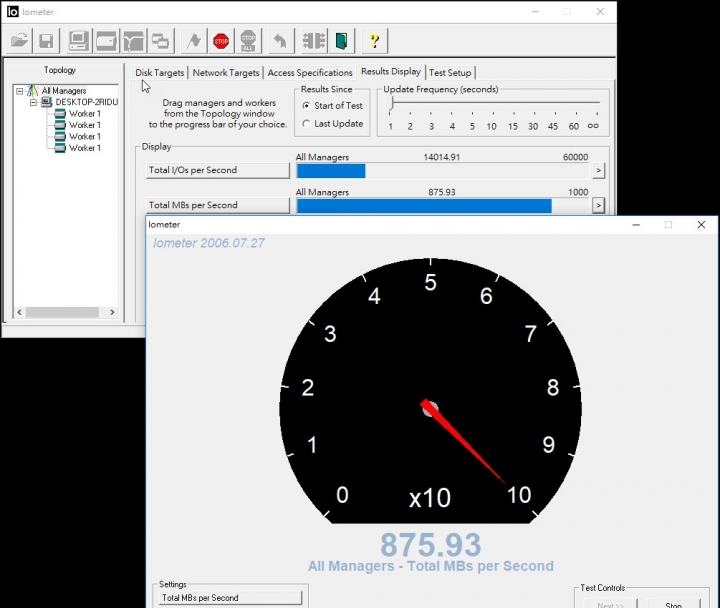
Task: Expand Total I/Os per Second details arrow
Action: [x=598, y=171]
